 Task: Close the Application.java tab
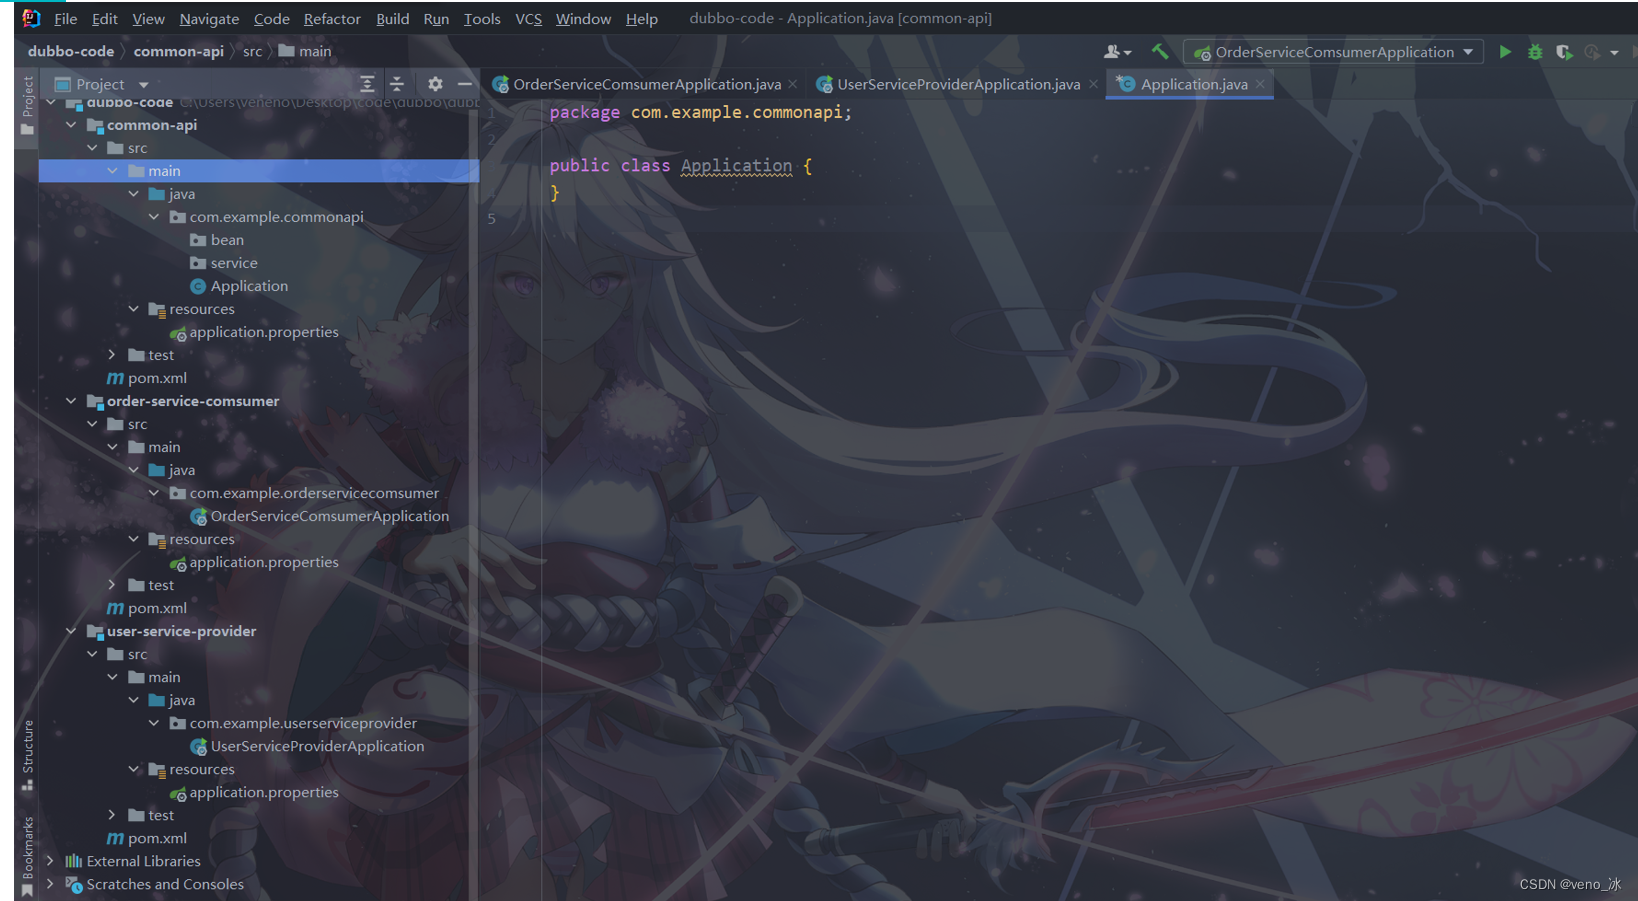1260,84
